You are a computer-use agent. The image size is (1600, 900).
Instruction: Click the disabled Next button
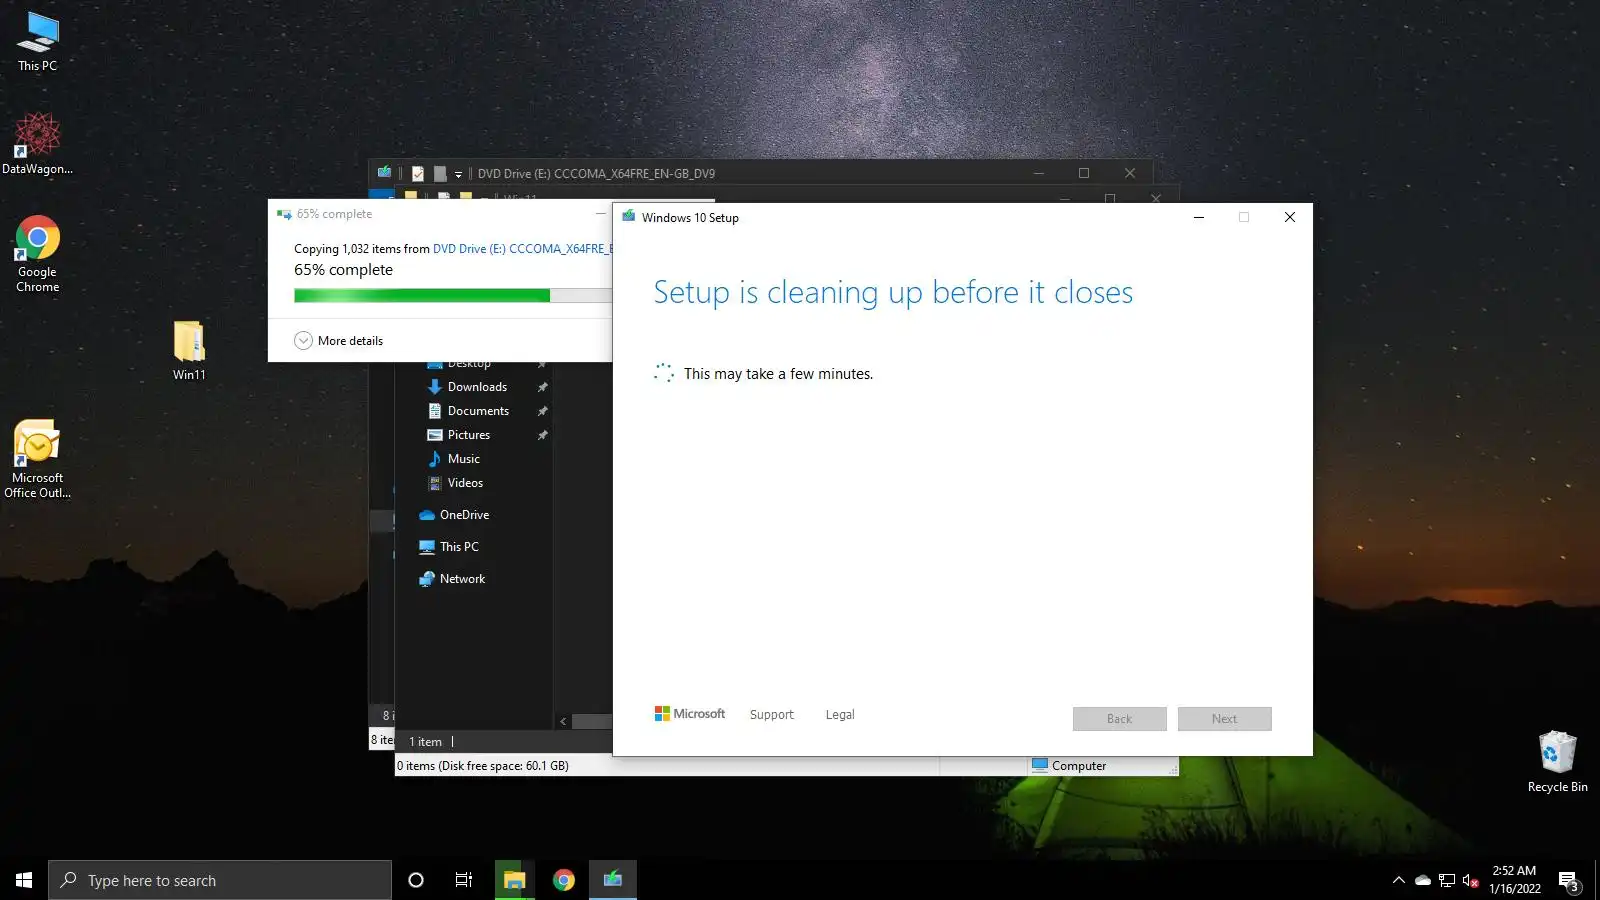pos(1225,719)
